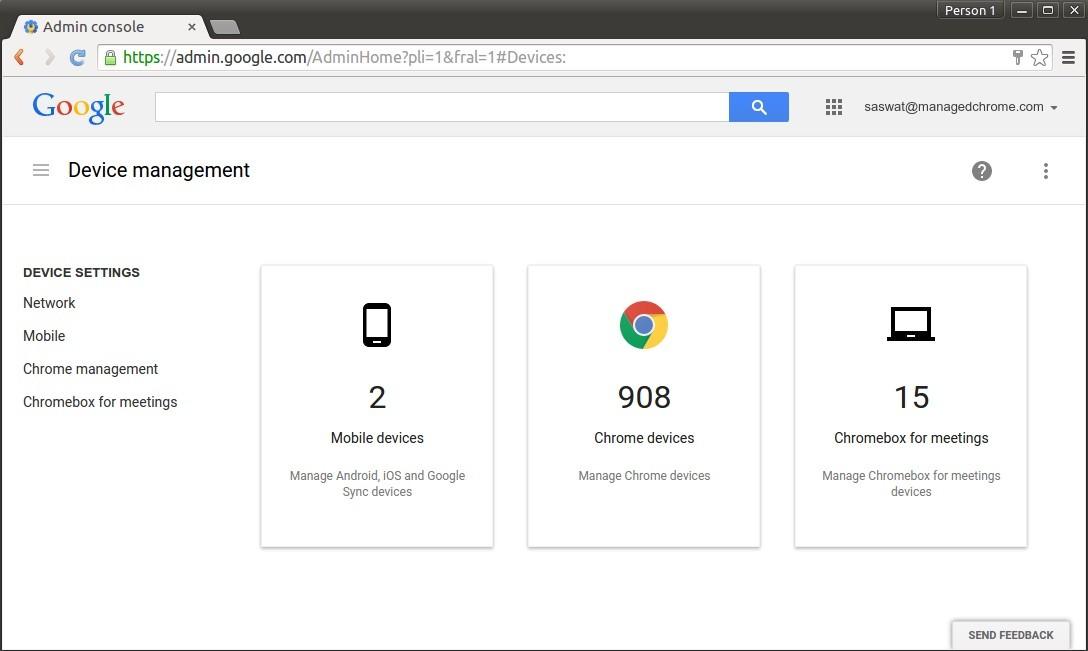This screenshot has height=651, width=1088.
Task: Select the Admin console tab
Action: (x=100, y=27)
